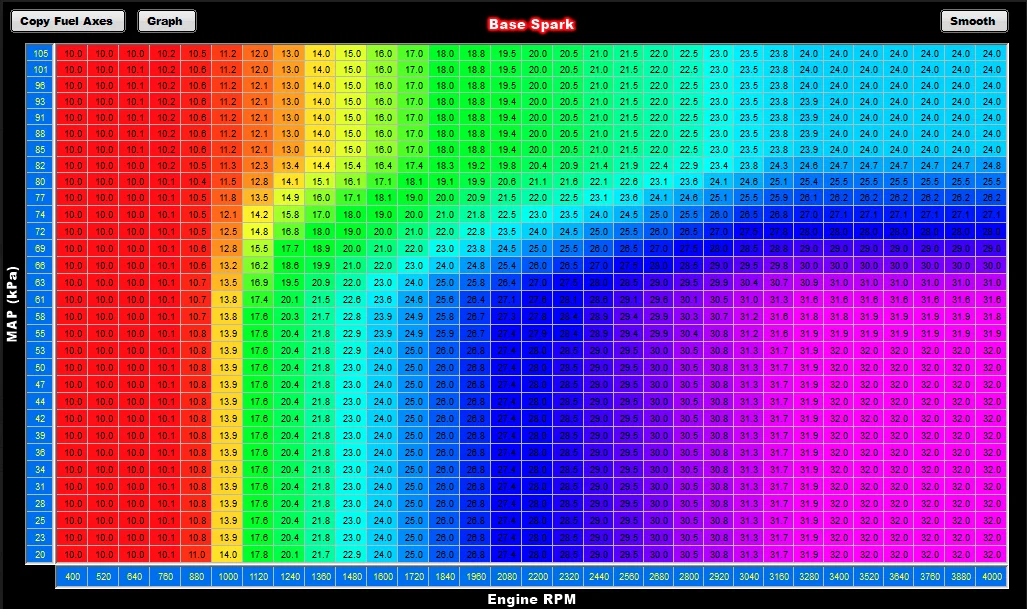
Task: Select the 19.8 cell at 82 kPa, 2080 RPM
Action: tap(506, 166)
